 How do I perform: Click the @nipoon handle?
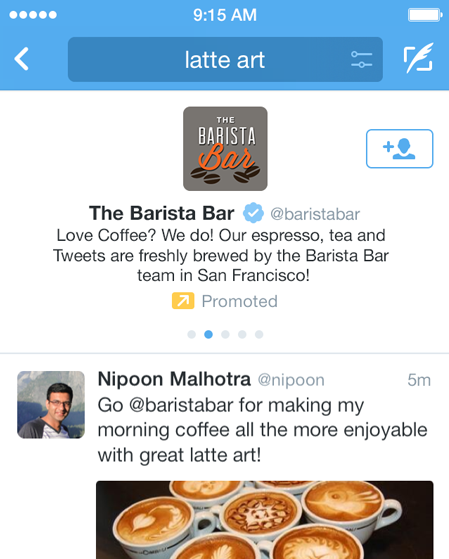[291, 380]
